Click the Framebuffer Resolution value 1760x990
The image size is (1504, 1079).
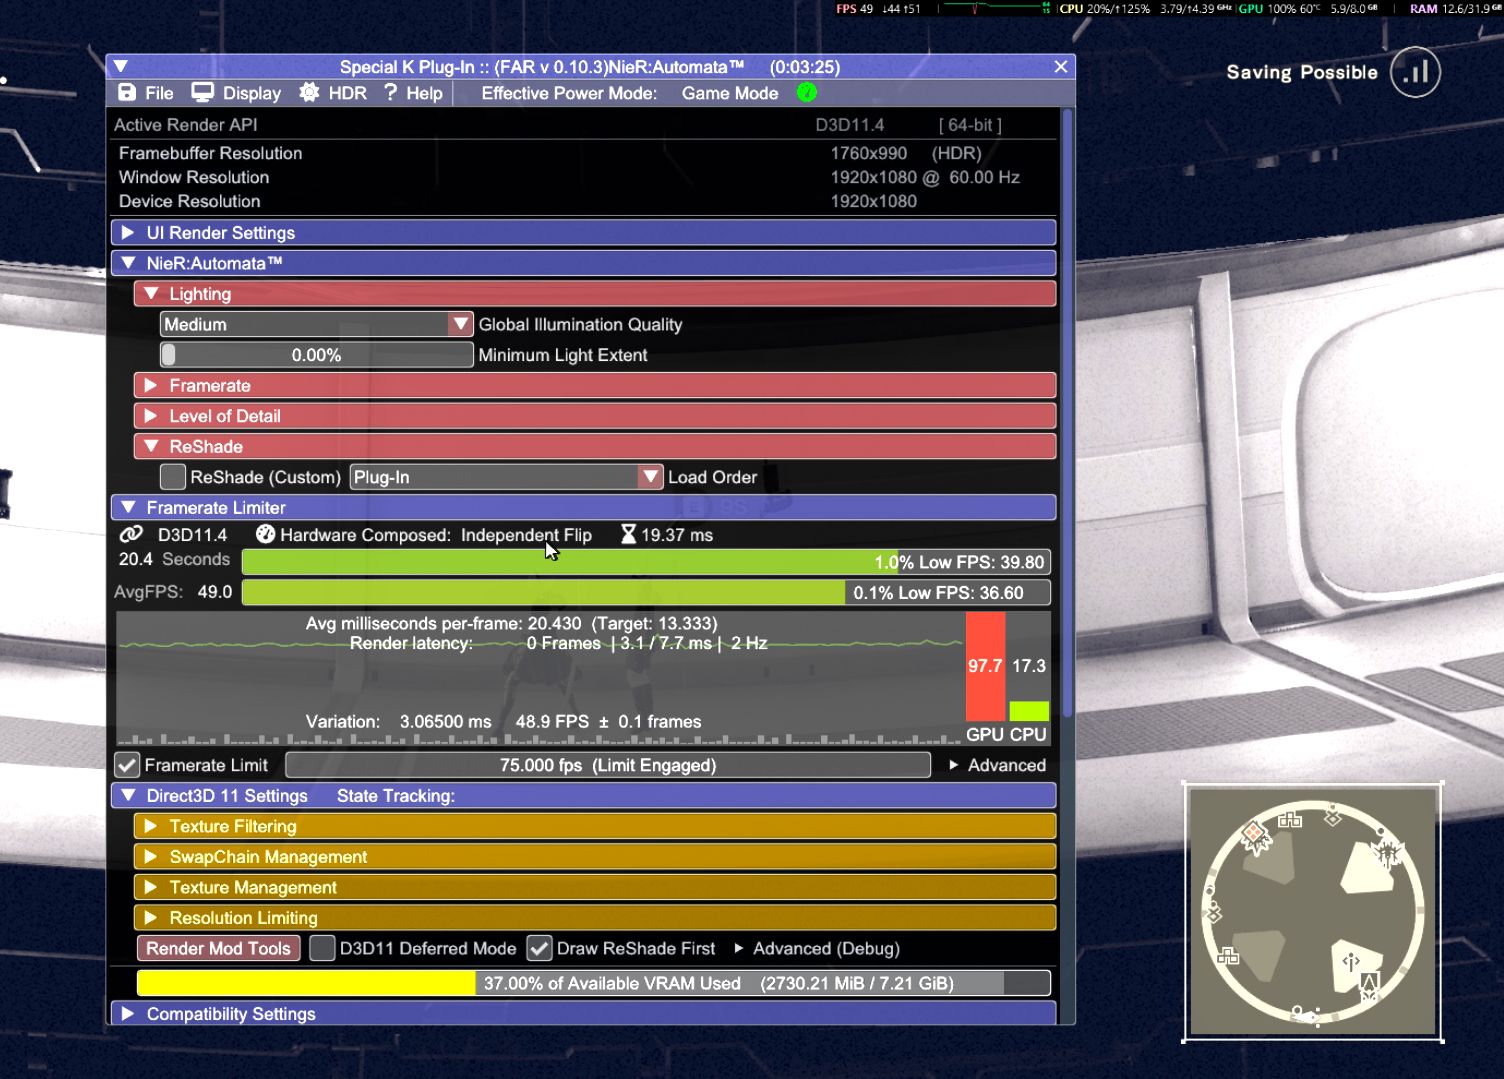(x=869, y=153)
